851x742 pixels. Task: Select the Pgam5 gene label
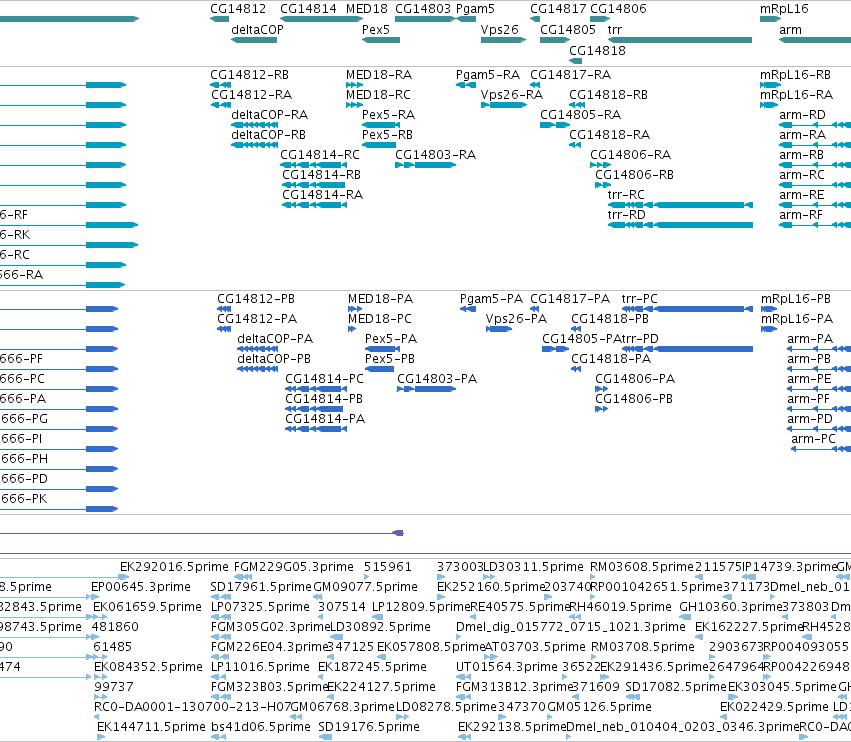[x=475, y=9]
